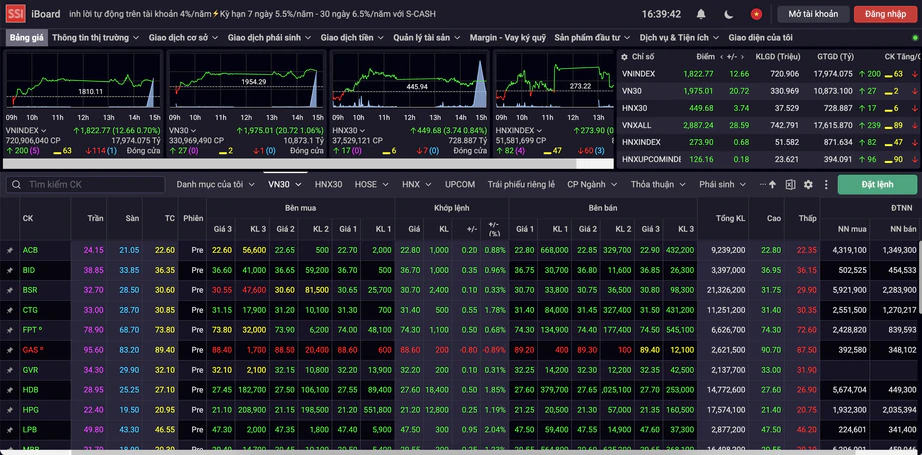Click the up arrow icon in toolbar
The height and width of the screenshot is (455, 922).
pos(772,185)
